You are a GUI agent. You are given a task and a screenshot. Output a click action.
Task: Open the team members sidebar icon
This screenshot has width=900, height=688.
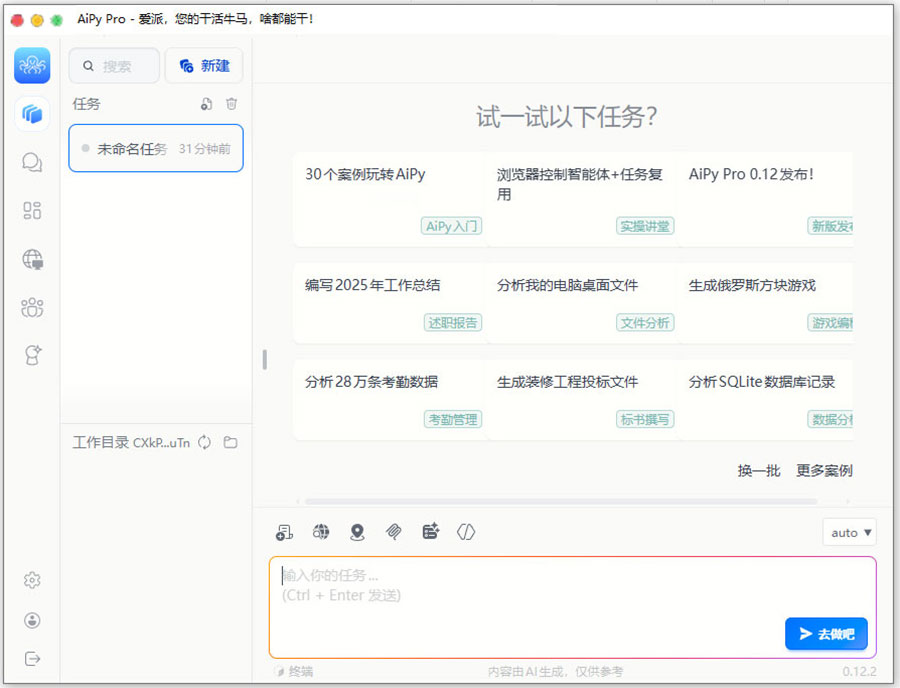pyautogui.click(x=32, y=308)
